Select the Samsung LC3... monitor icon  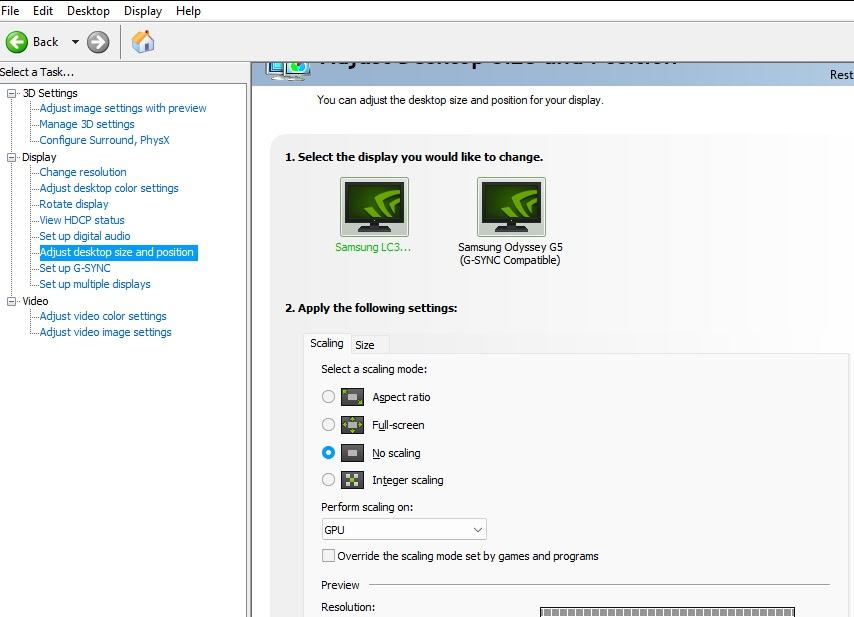[374, 206]
